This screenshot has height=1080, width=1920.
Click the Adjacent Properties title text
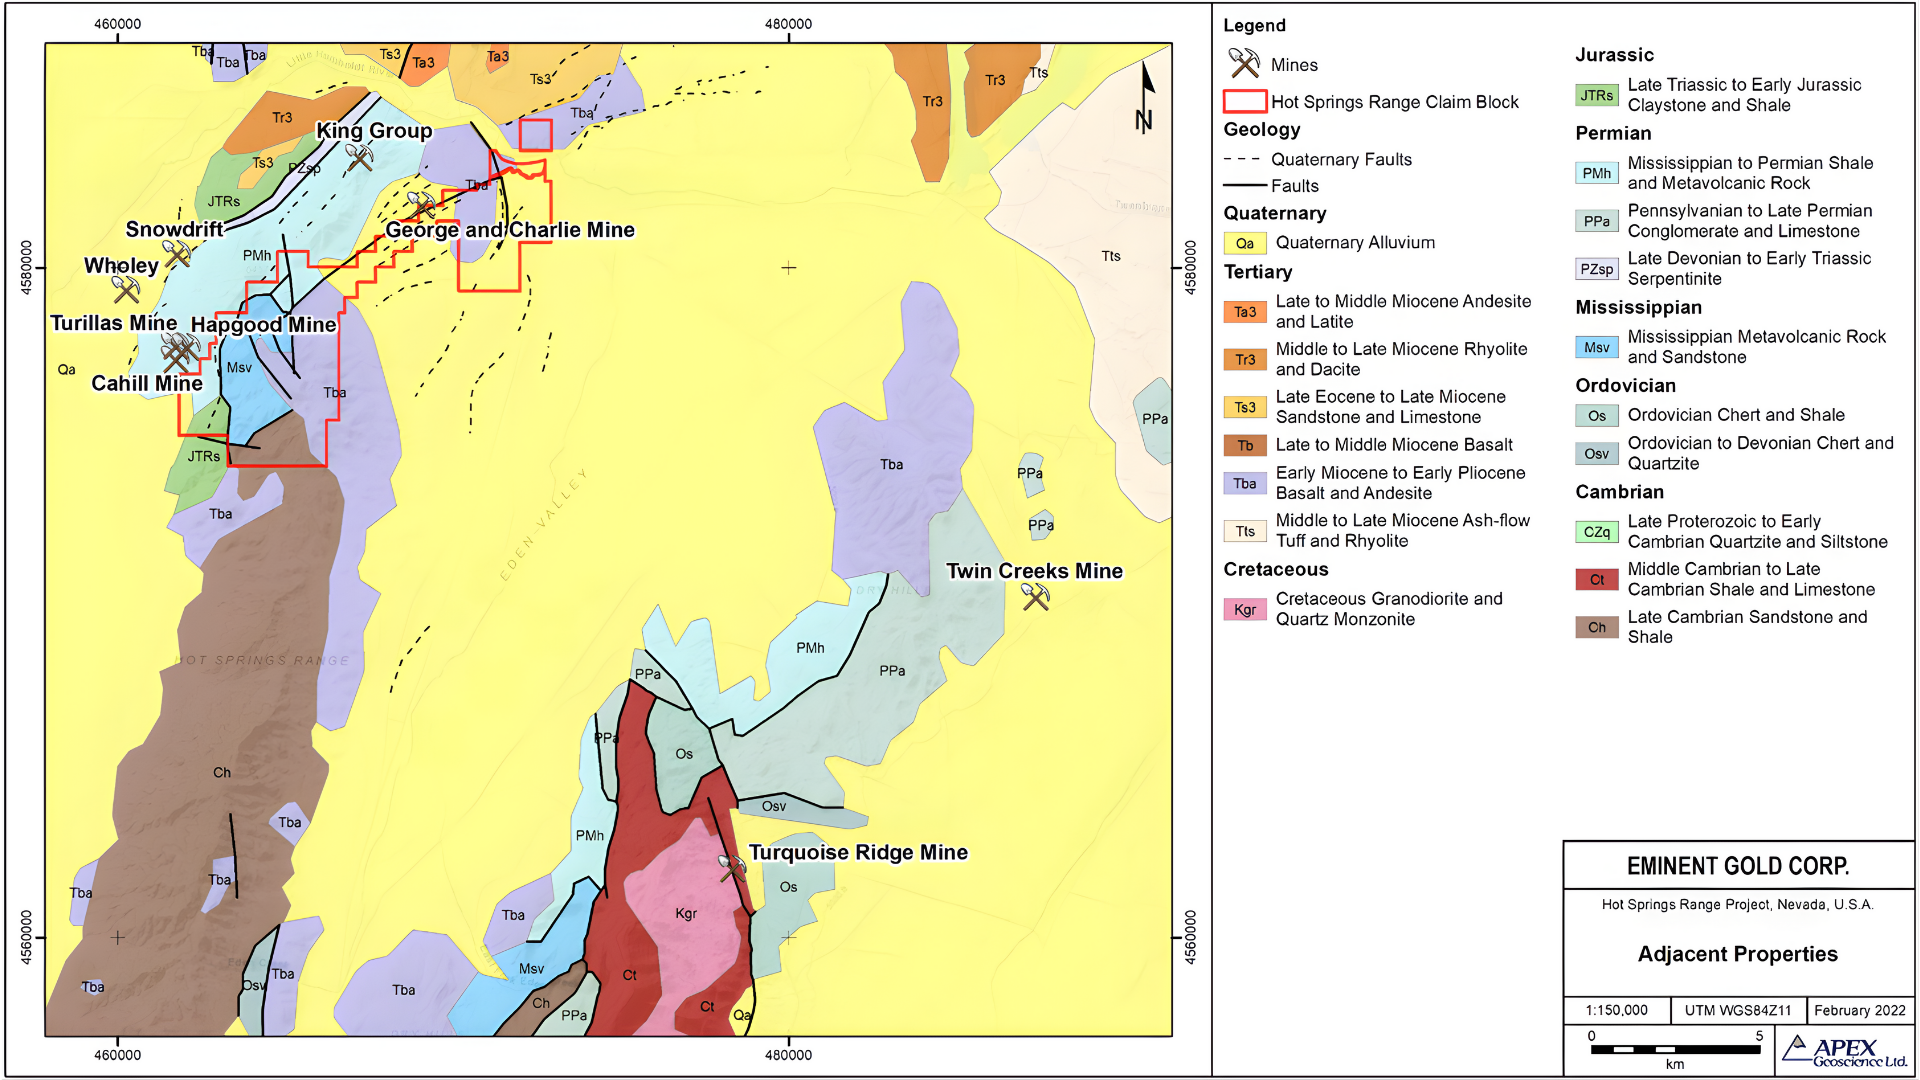1737,954
